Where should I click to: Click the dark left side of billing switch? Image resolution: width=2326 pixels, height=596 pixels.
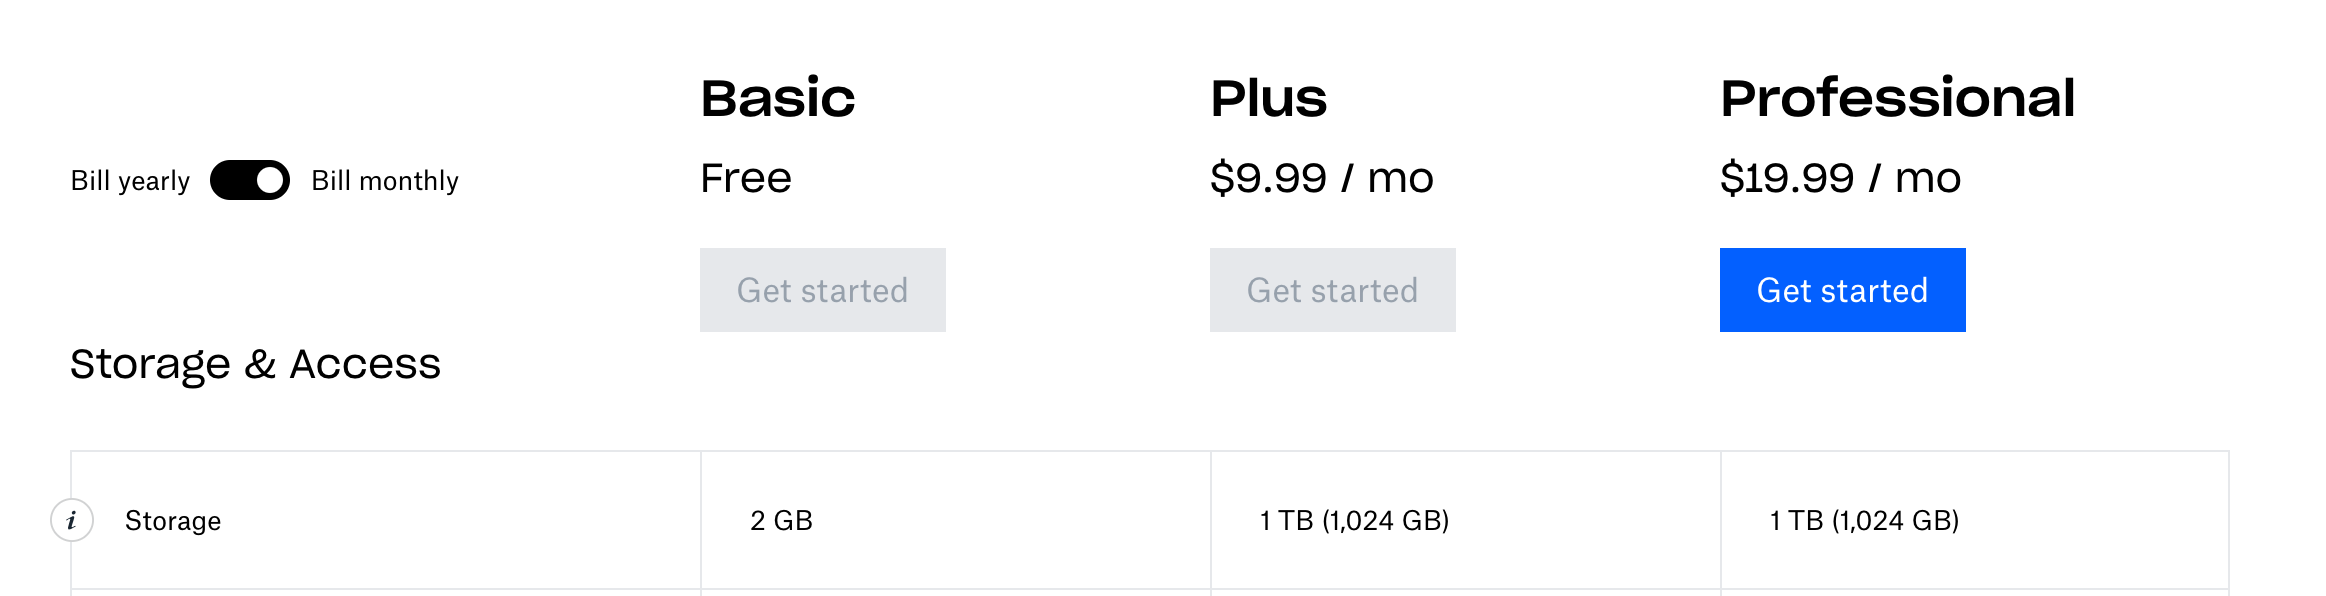coord(230,180)
